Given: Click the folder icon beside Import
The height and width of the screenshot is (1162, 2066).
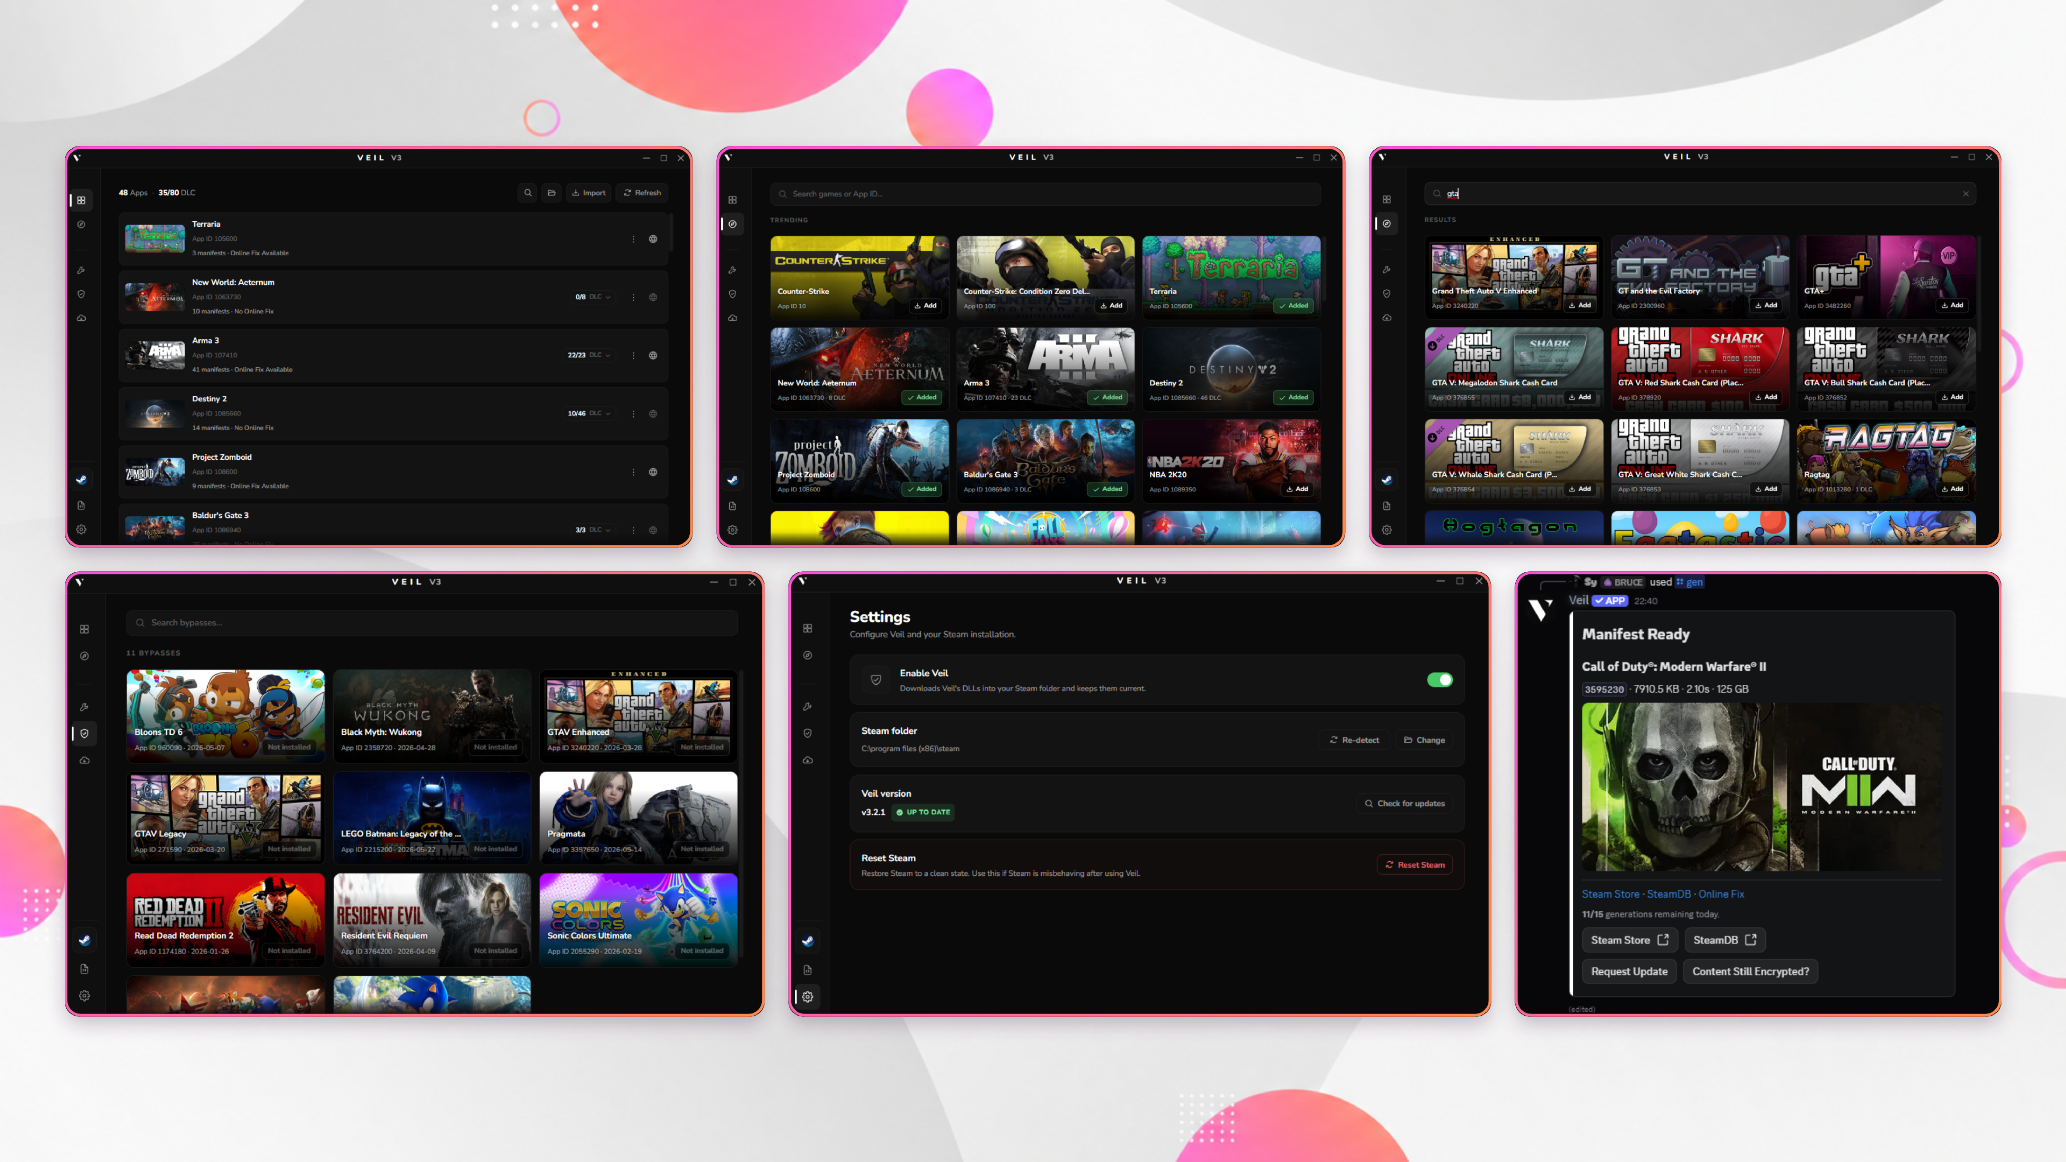Looking at the screenshot, I should coord(551,193).
